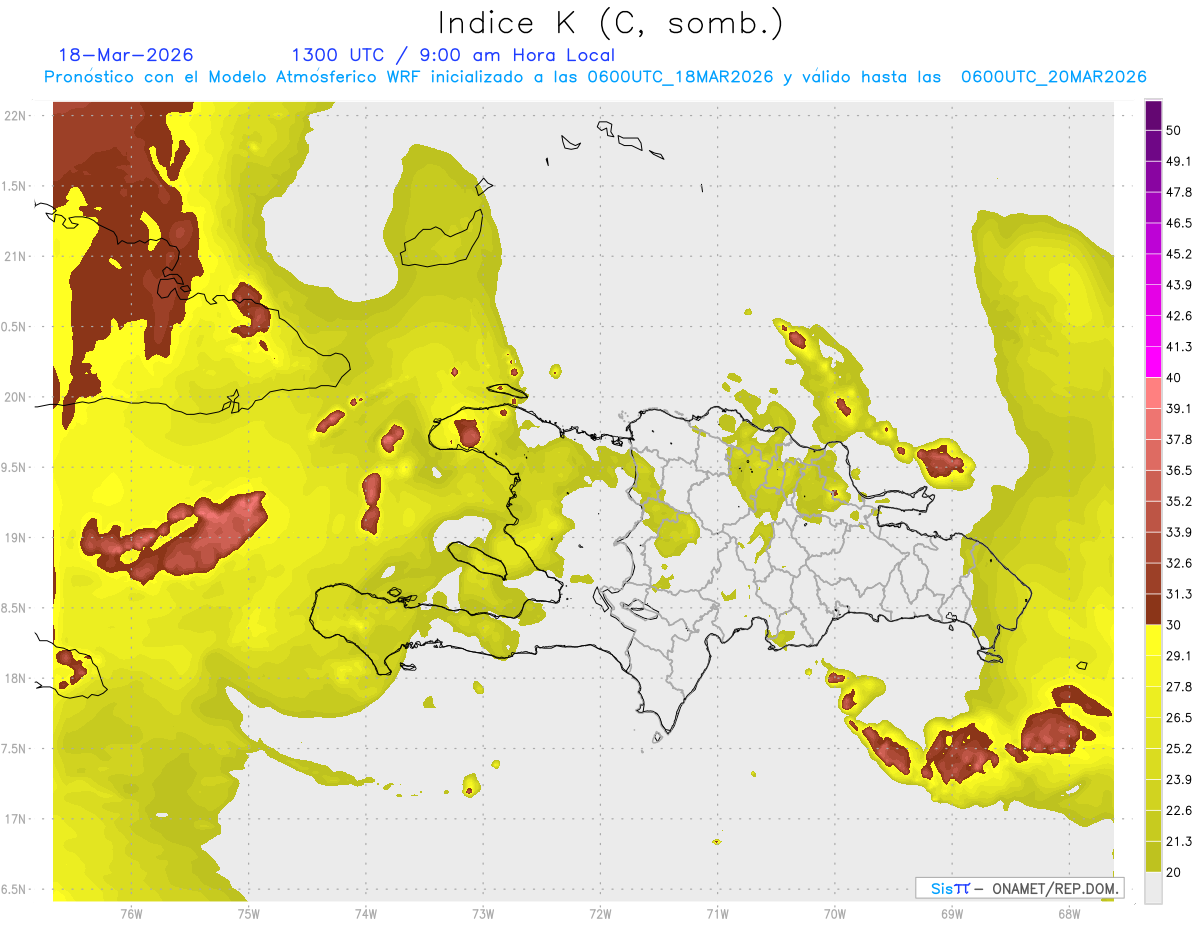
Task: Click the 19N latitude axis label
Action: pos(14,538)
